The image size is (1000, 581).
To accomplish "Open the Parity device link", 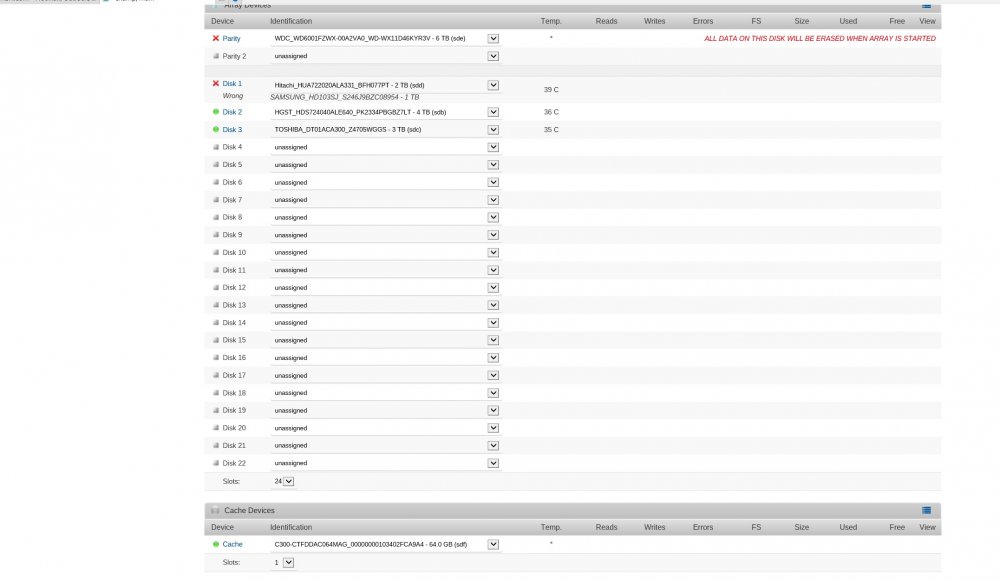I will pos(231,38).
